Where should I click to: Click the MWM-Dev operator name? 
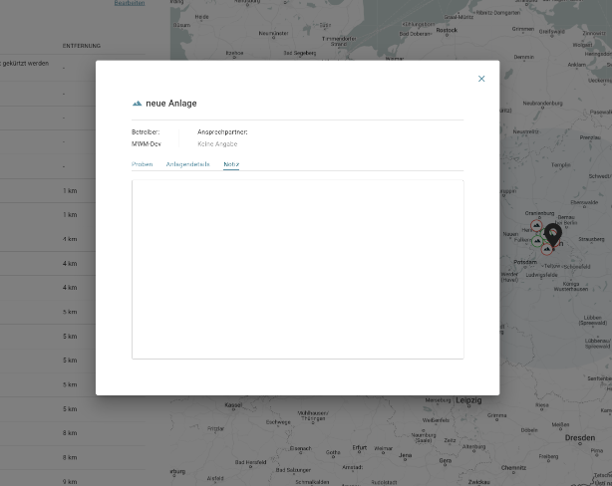[x=146, y=144]
